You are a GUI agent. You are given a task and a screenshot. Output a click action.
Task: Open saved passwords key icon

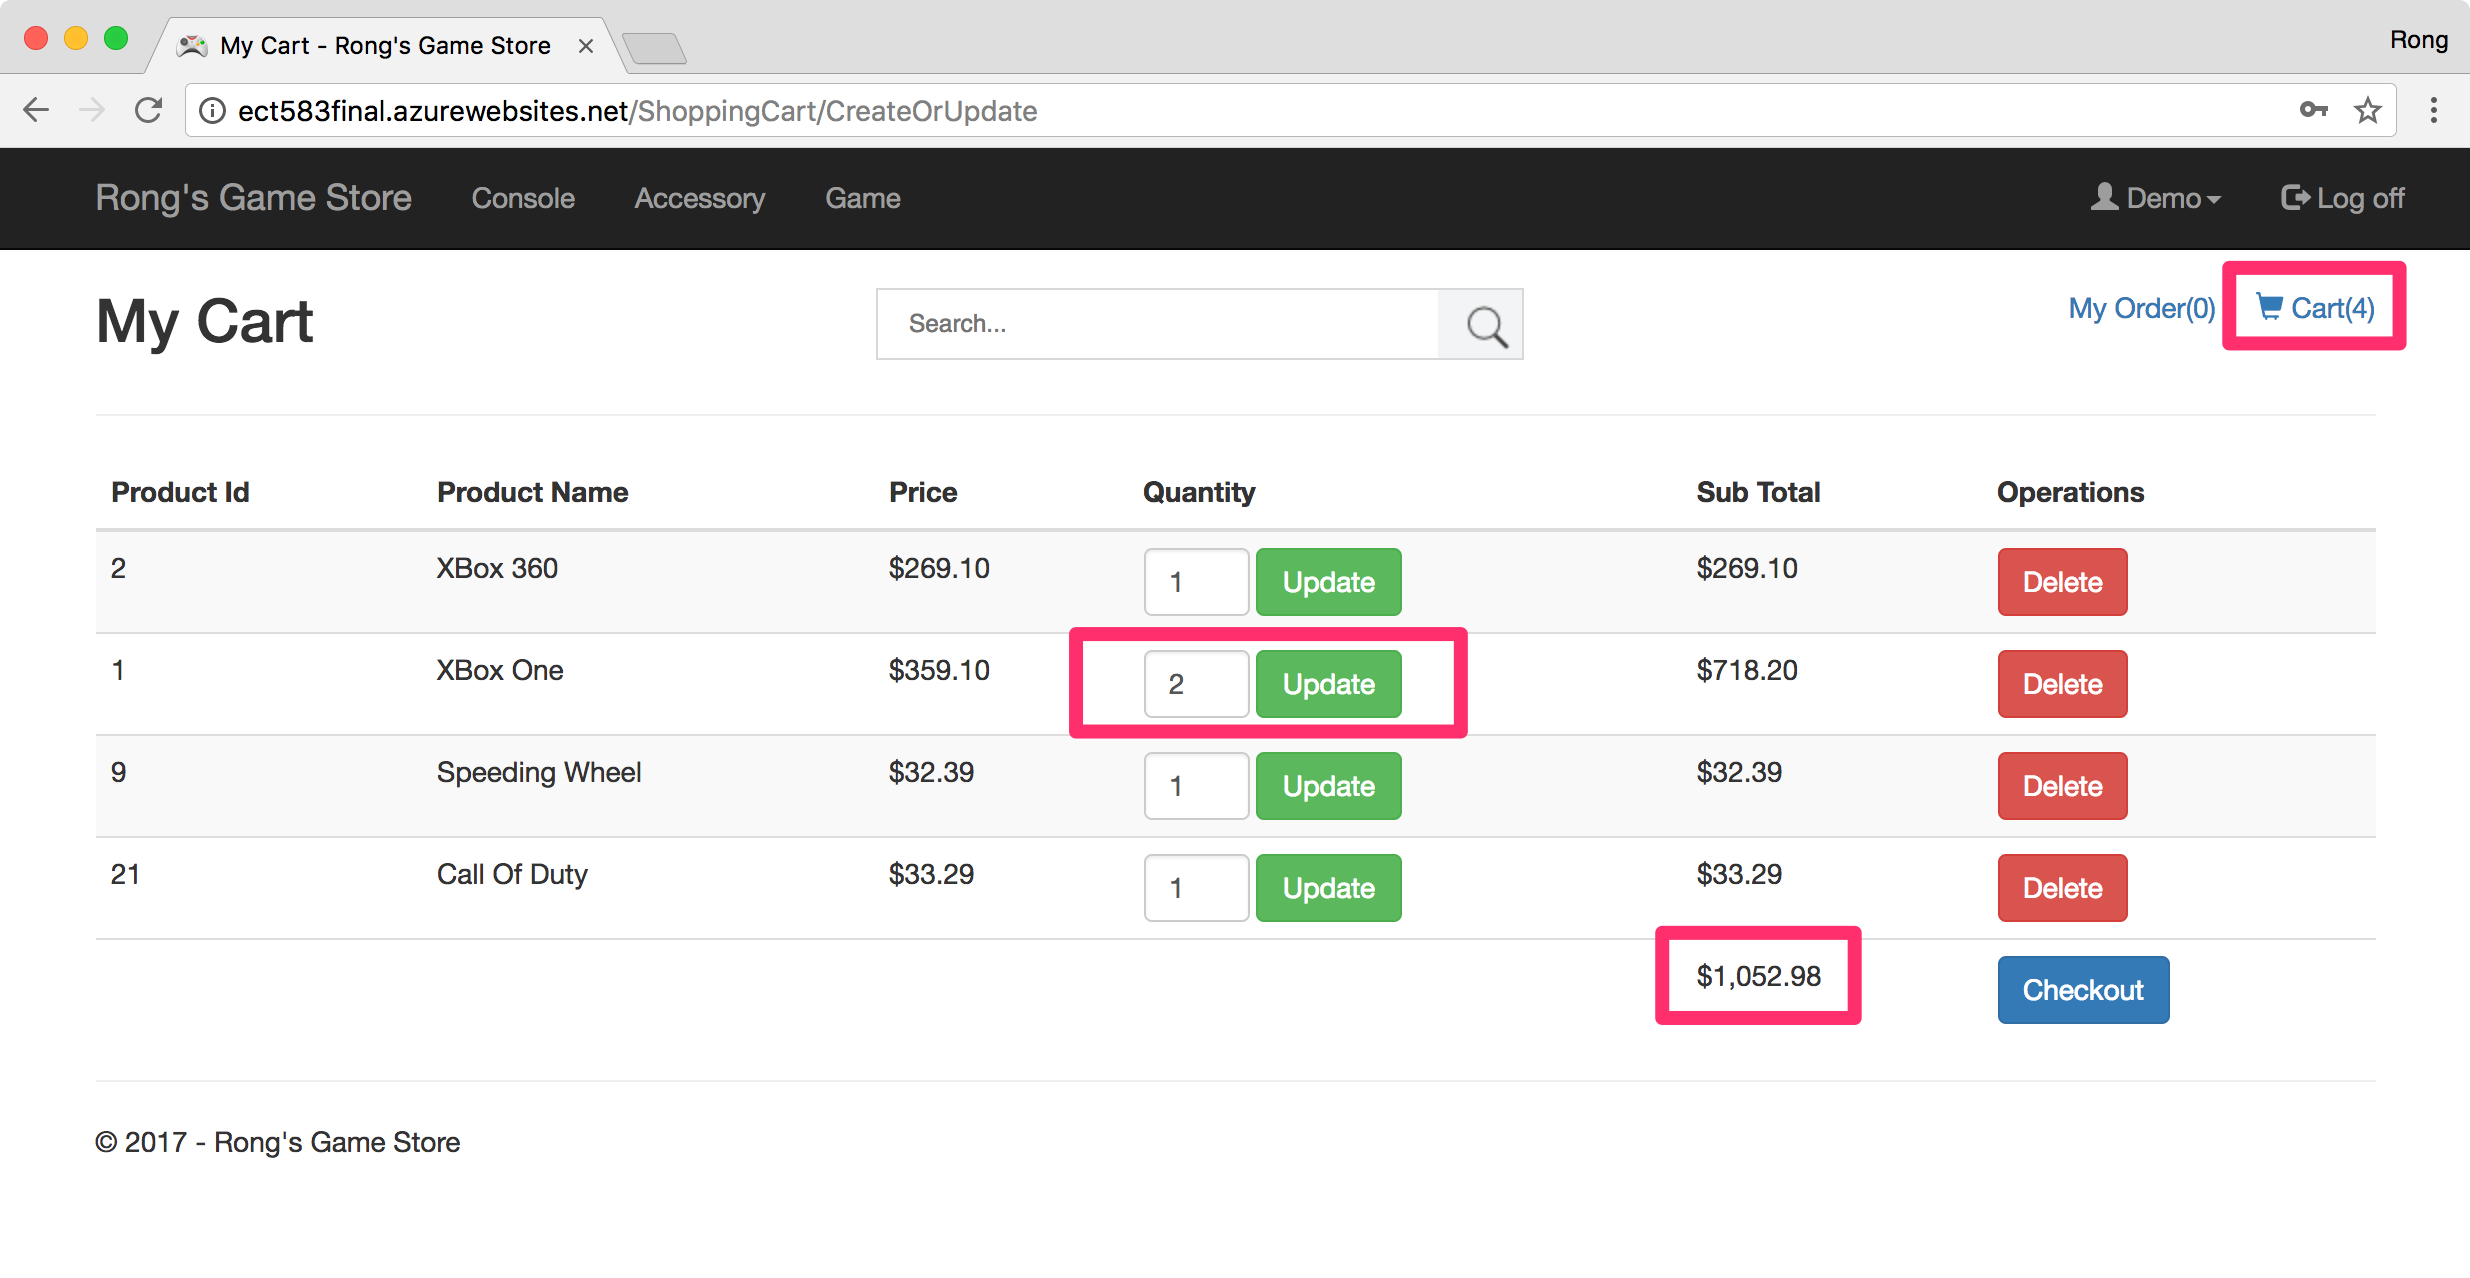[x=2313, y=110]
